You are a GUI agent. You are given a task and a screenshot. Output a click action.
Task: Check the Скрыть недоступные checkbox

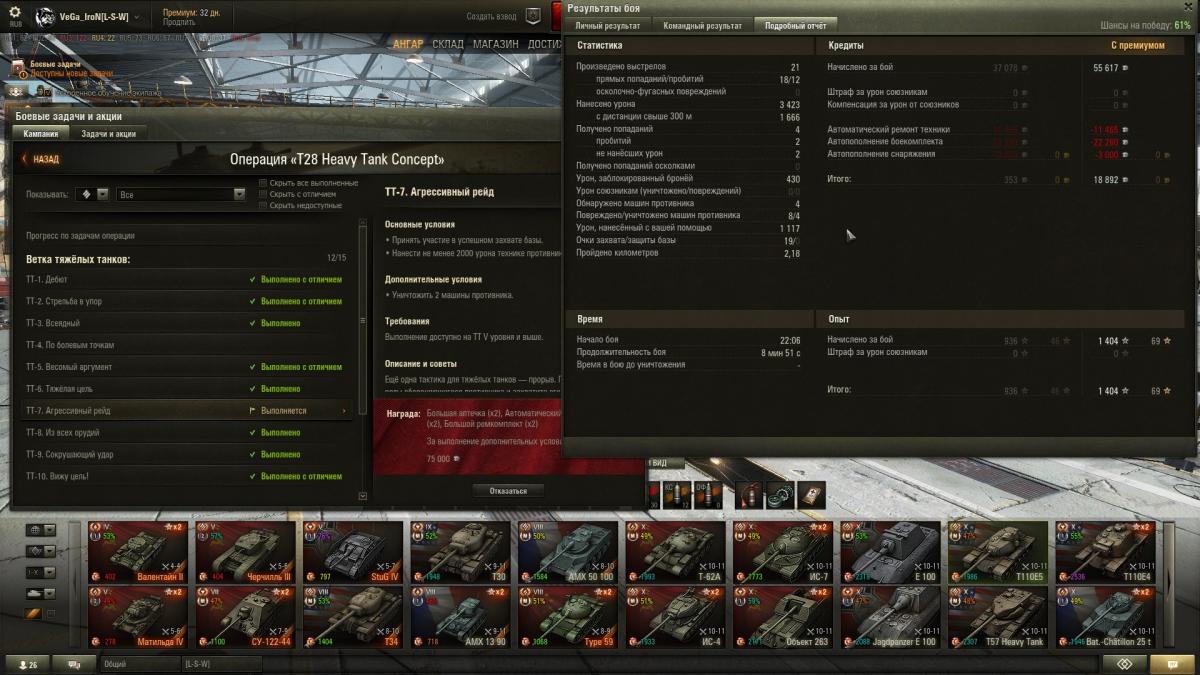tap(263, 205)
